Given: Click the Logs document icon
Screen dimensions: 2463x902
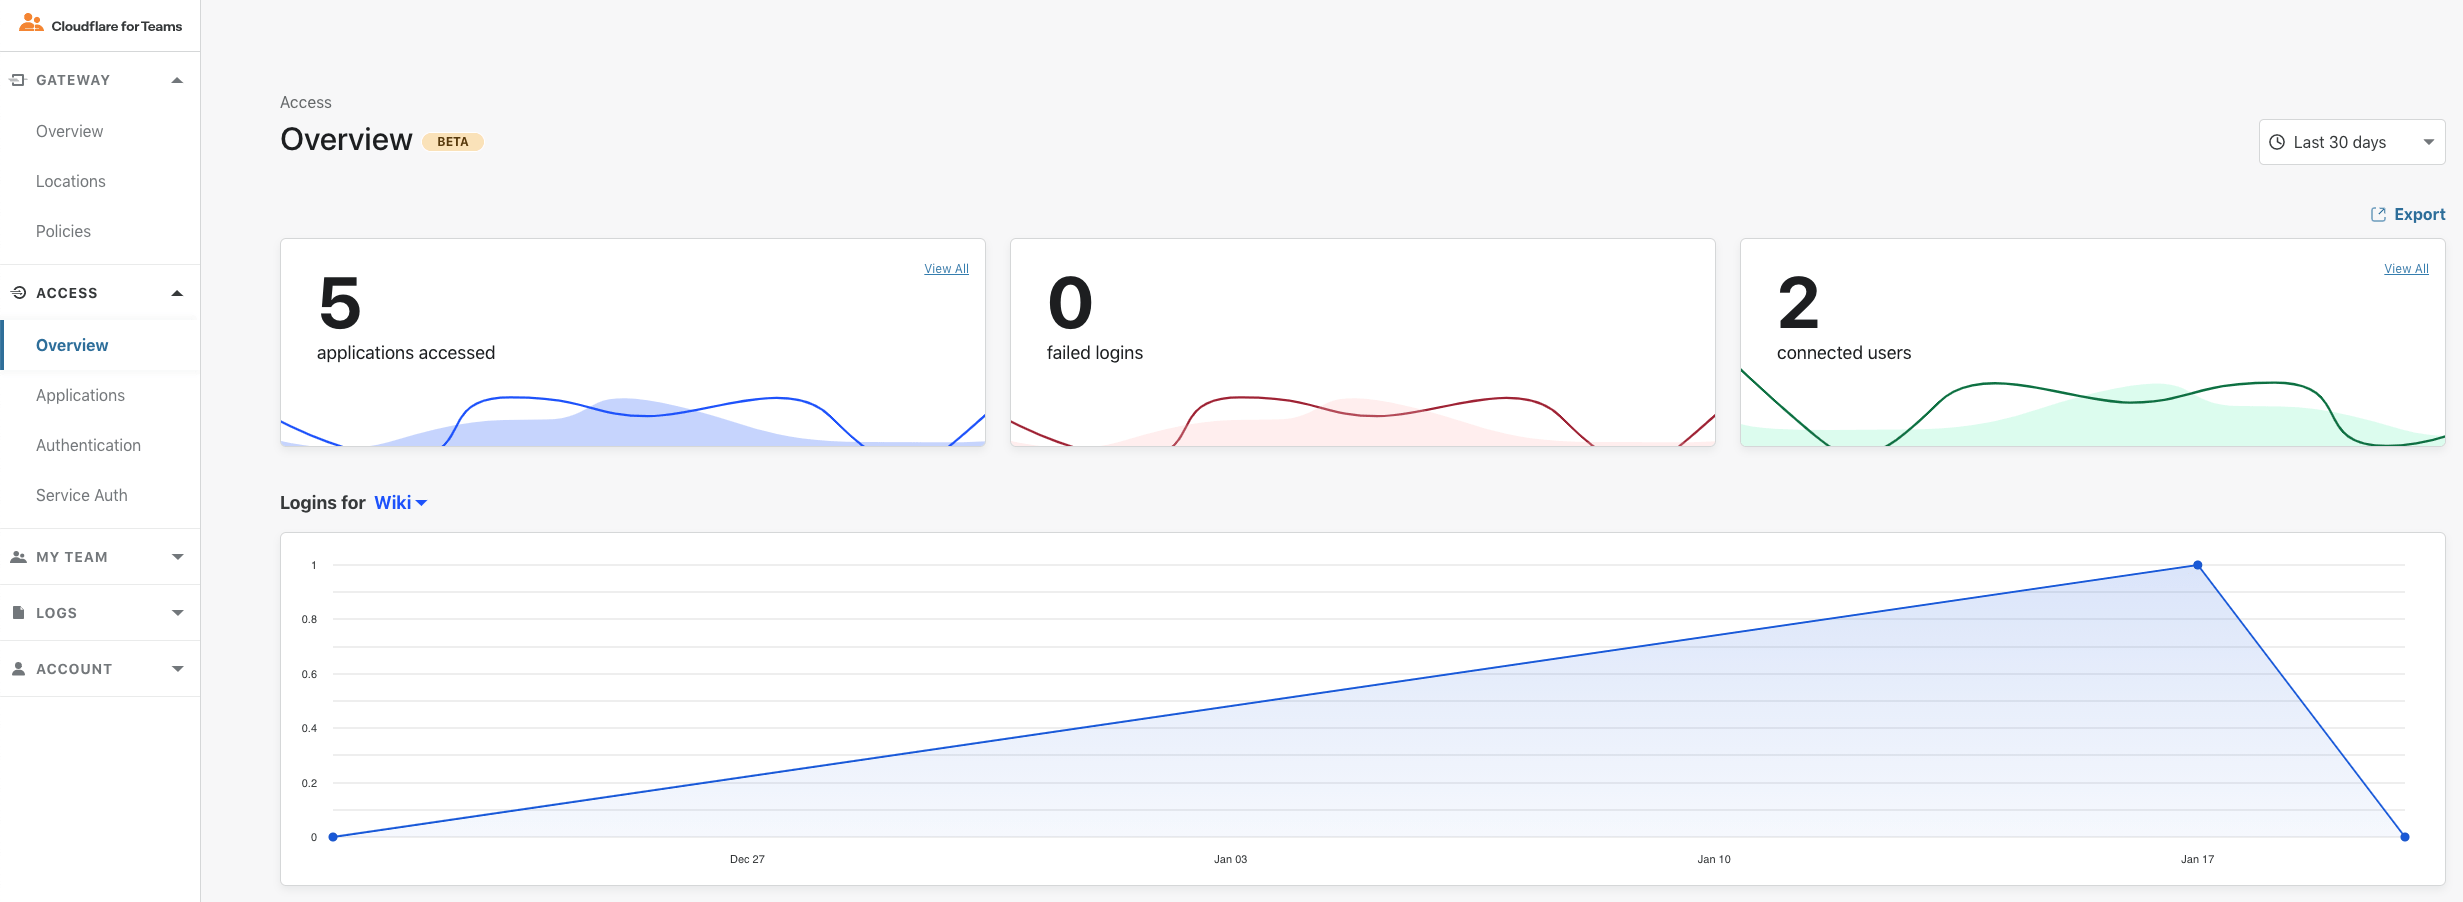Looking at the screenshot, I should pos(18,613).
